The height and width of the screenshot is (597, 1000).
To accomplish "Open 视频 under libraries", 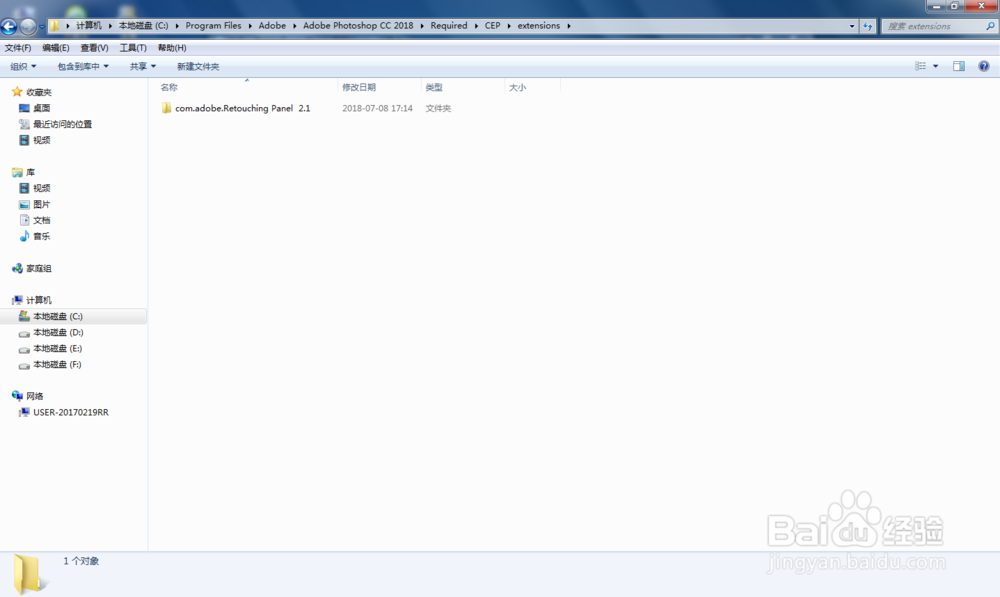I will (x=41, y=188).
